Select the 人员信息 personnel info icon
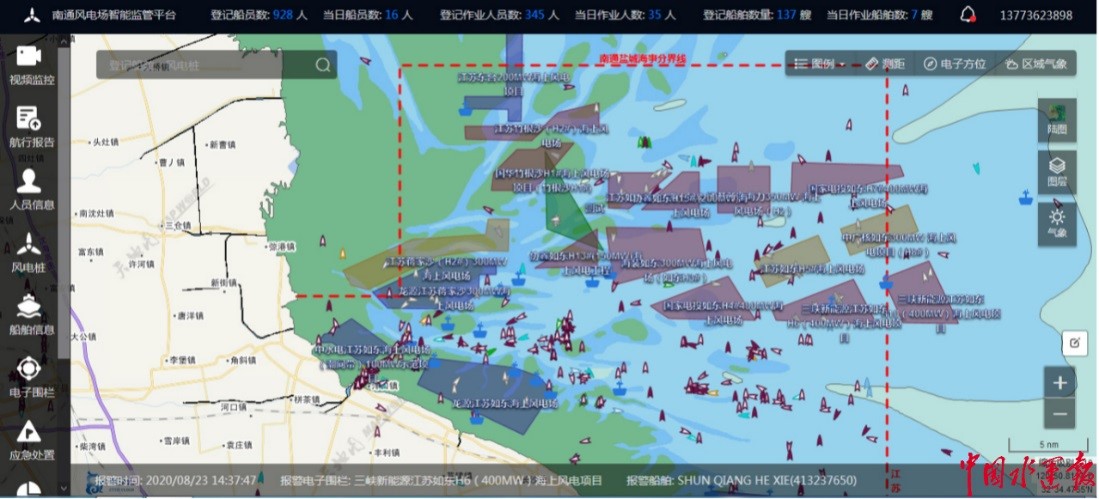The image size is (1099, 499). pos(30,190)
